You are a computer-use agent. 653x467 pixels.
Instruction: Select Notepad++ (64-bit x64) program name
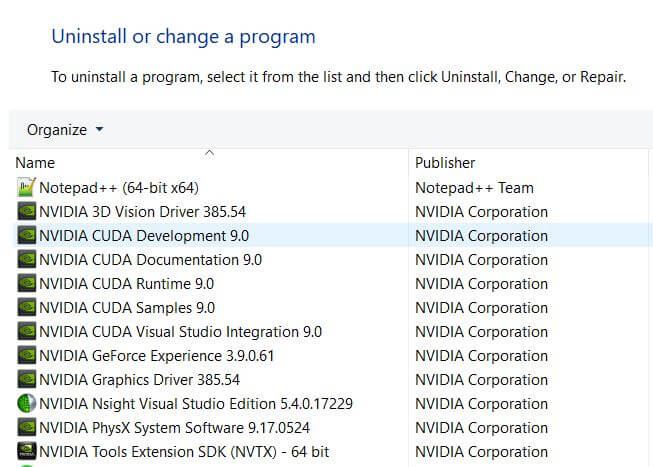[119, 188]
